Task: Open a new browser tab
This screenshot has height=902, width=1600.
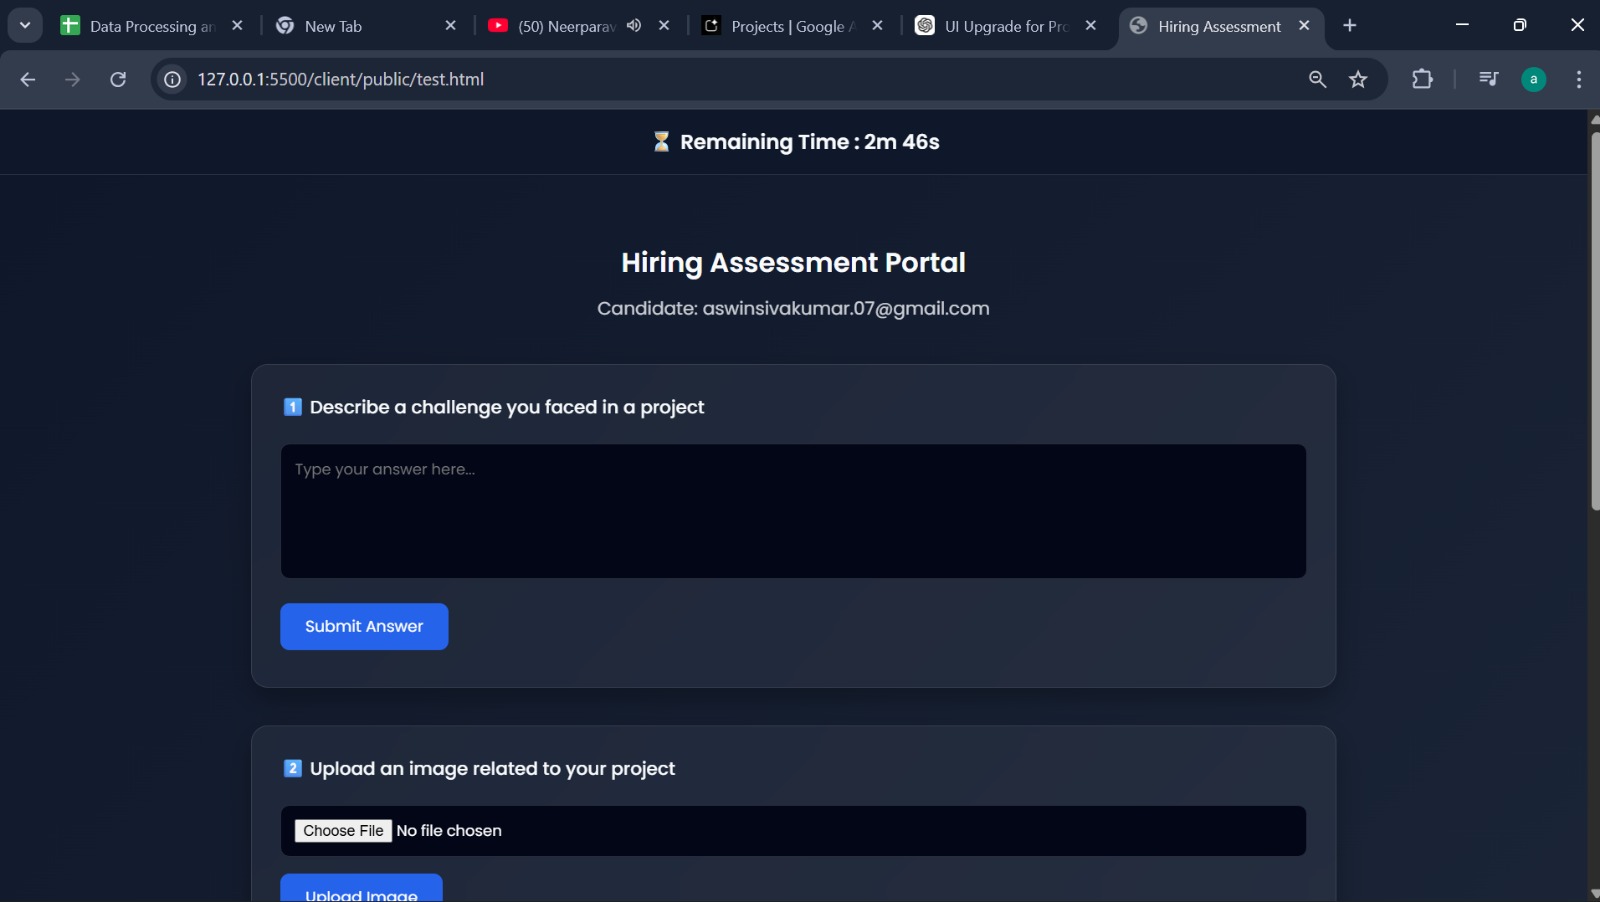Action: click(1350, 26)
